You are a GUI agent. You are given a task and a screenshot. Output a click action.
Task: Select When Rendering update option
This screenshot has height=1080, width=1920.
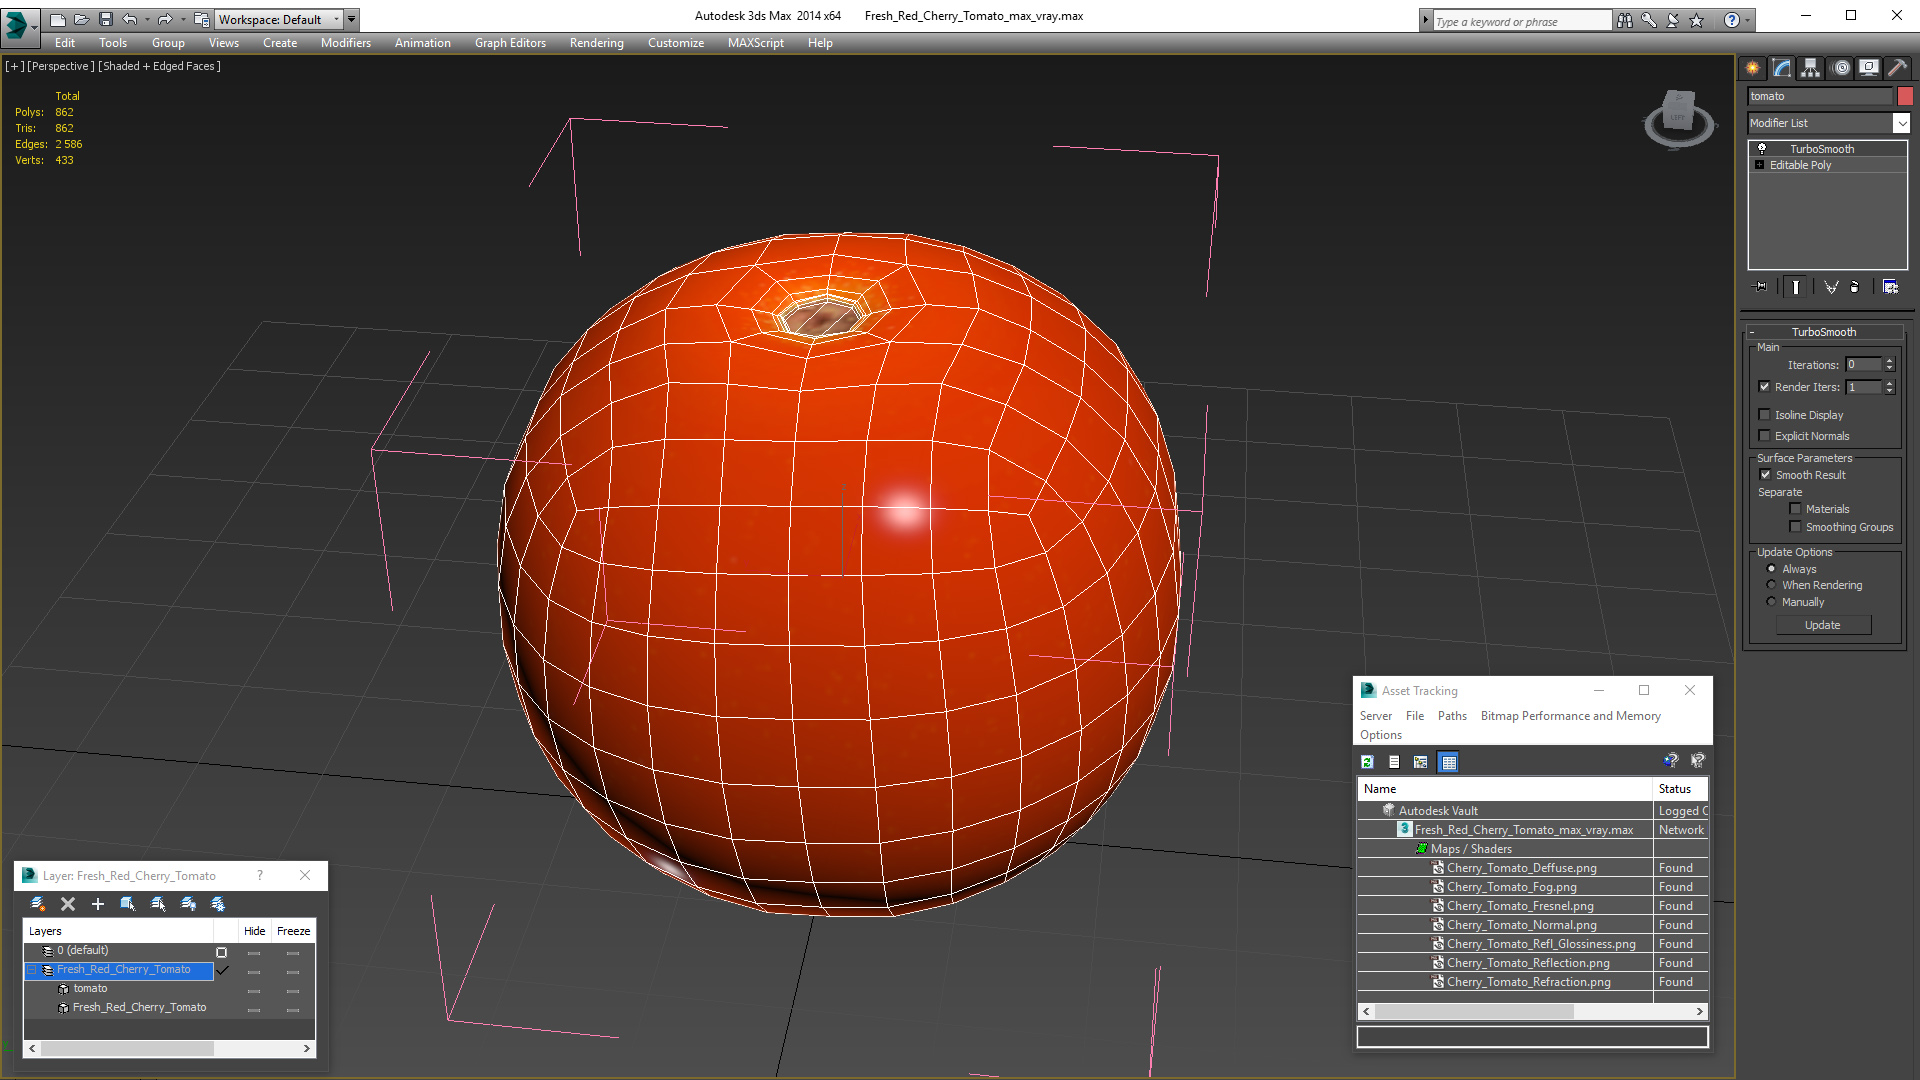click(1771, 585)
